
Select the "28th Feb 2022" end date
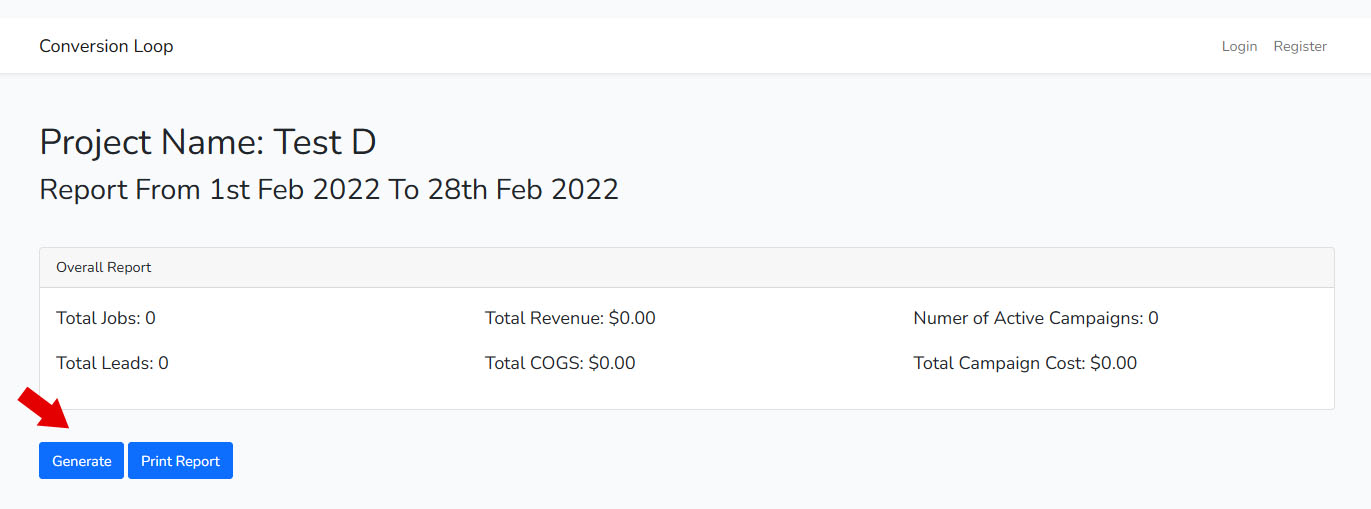523,189
